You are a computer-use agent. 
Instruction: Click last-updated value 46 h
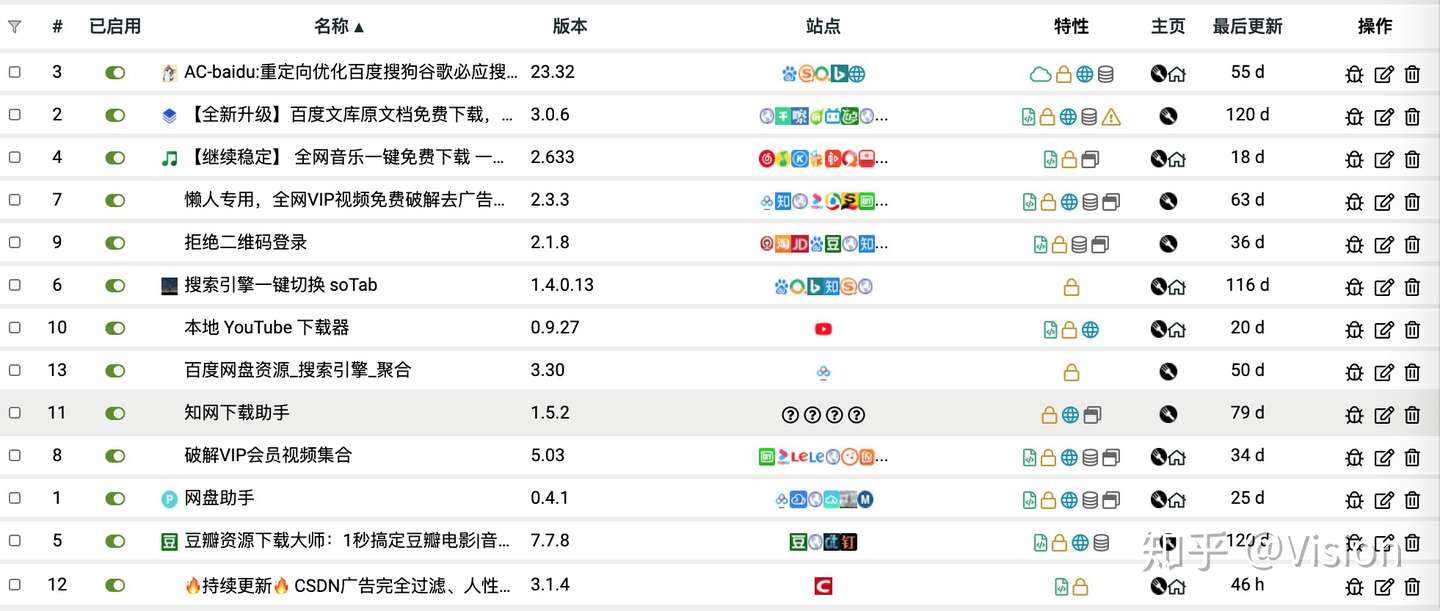(x=1248, y=584)
